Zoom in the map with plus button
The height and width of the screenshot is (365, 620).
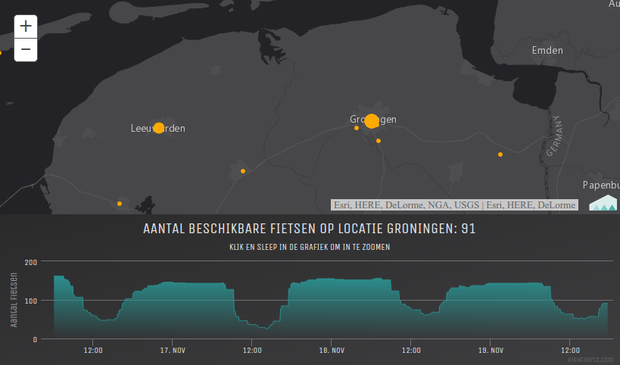coord(26,26)
